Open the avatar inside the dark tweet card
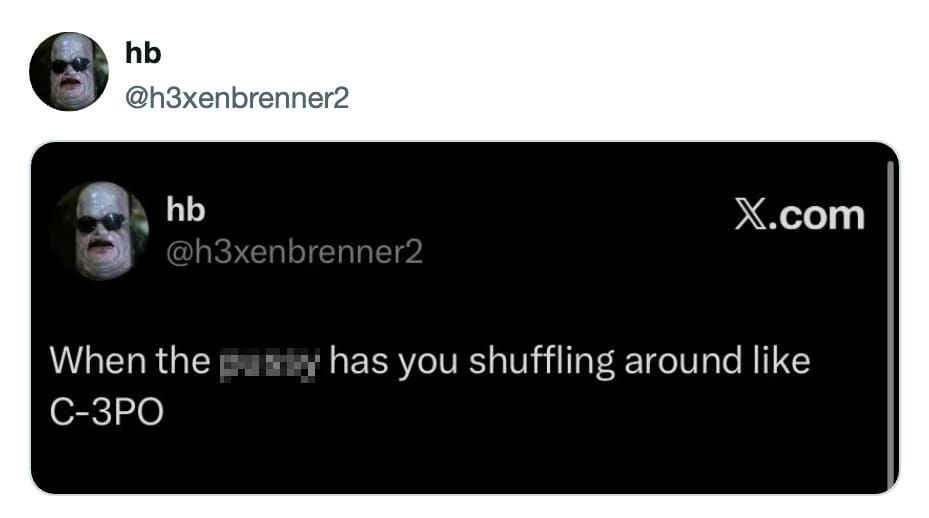Screen dimensions: 929x518 tap(100, 231)
